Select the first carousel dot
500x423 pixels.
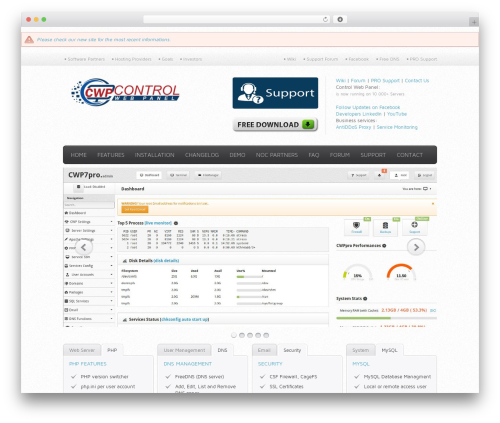pyautogui.click(x=234, y=335)
